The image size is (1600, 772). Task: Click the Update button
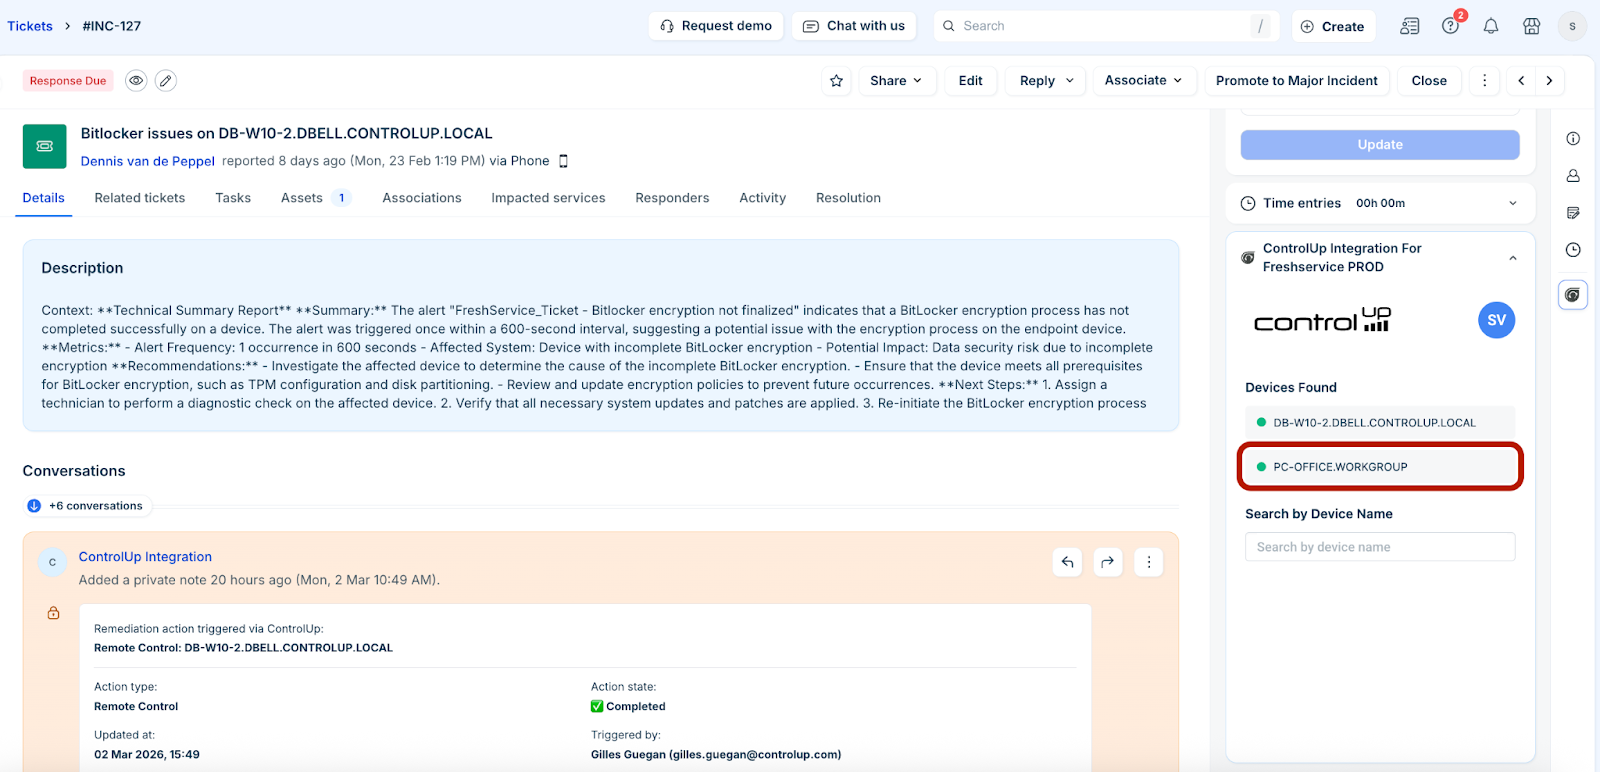(x=1380, y=145)
